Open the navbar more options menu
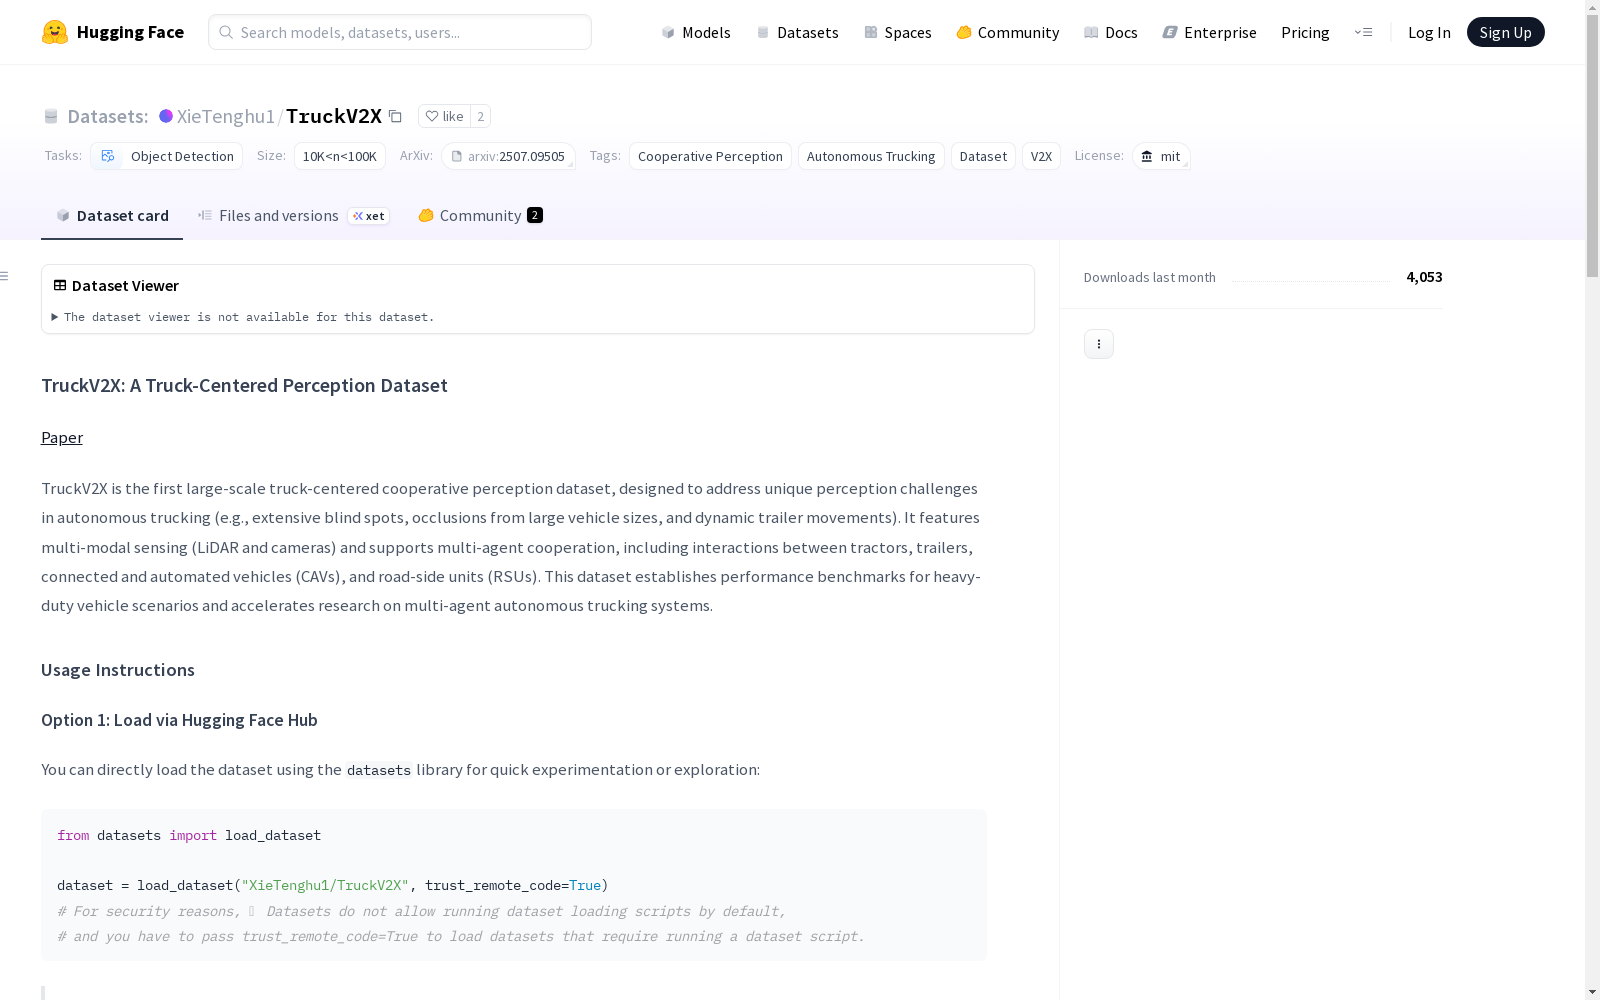This screenshot has height=1000, width=1600. pos(1363,32)
